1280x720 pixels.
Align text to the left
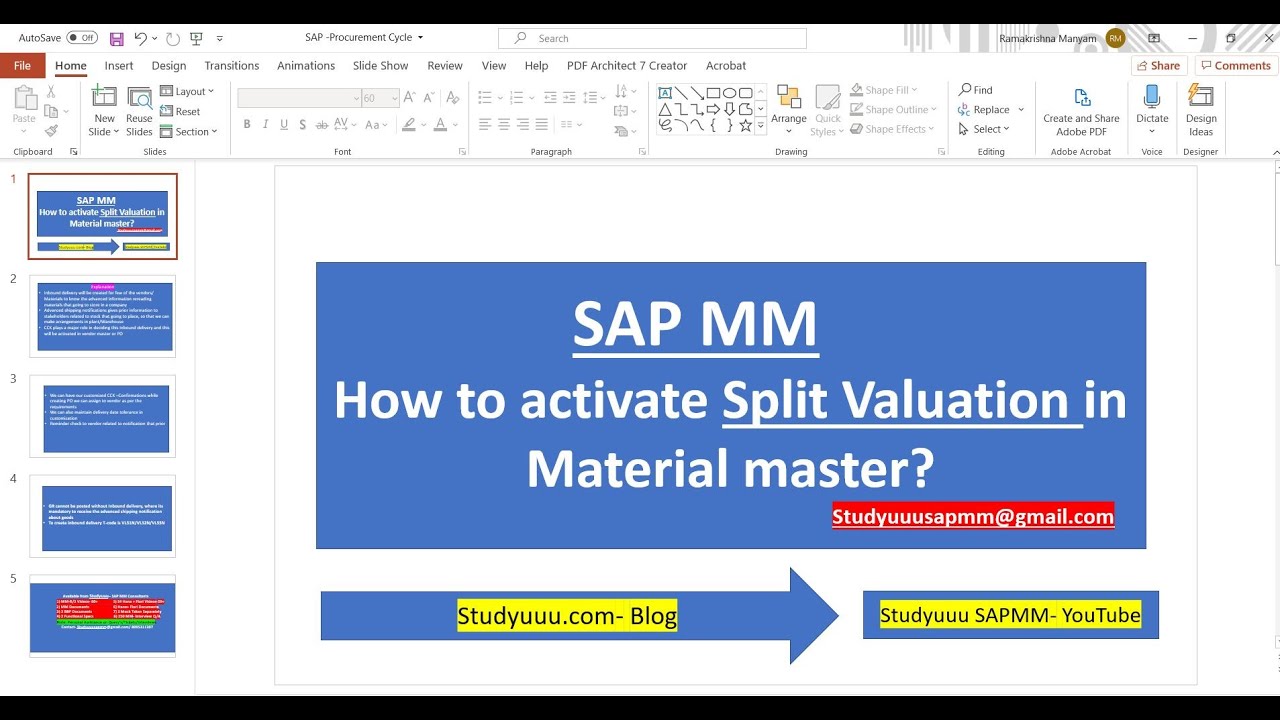[x=485, y=125]
